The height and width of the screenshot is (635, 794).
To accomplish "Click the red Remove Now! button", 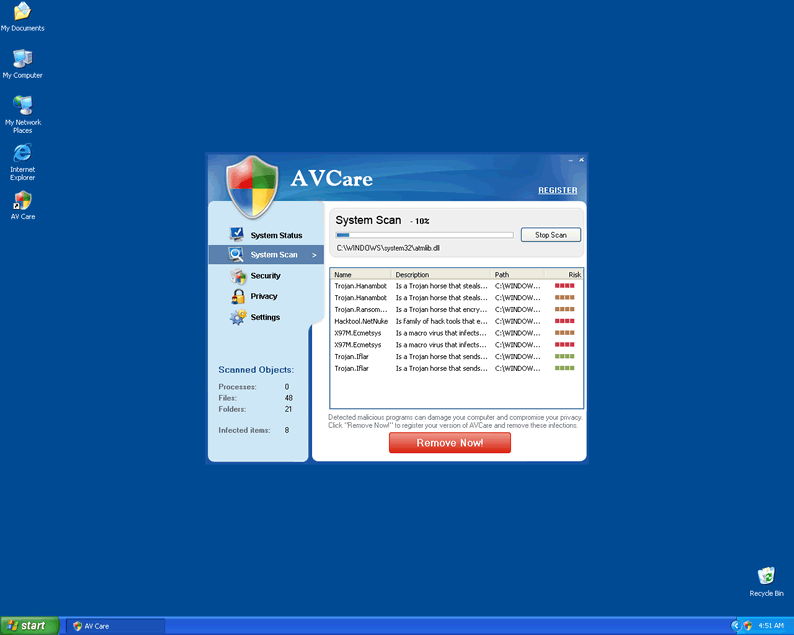I will tap(449, 443).
